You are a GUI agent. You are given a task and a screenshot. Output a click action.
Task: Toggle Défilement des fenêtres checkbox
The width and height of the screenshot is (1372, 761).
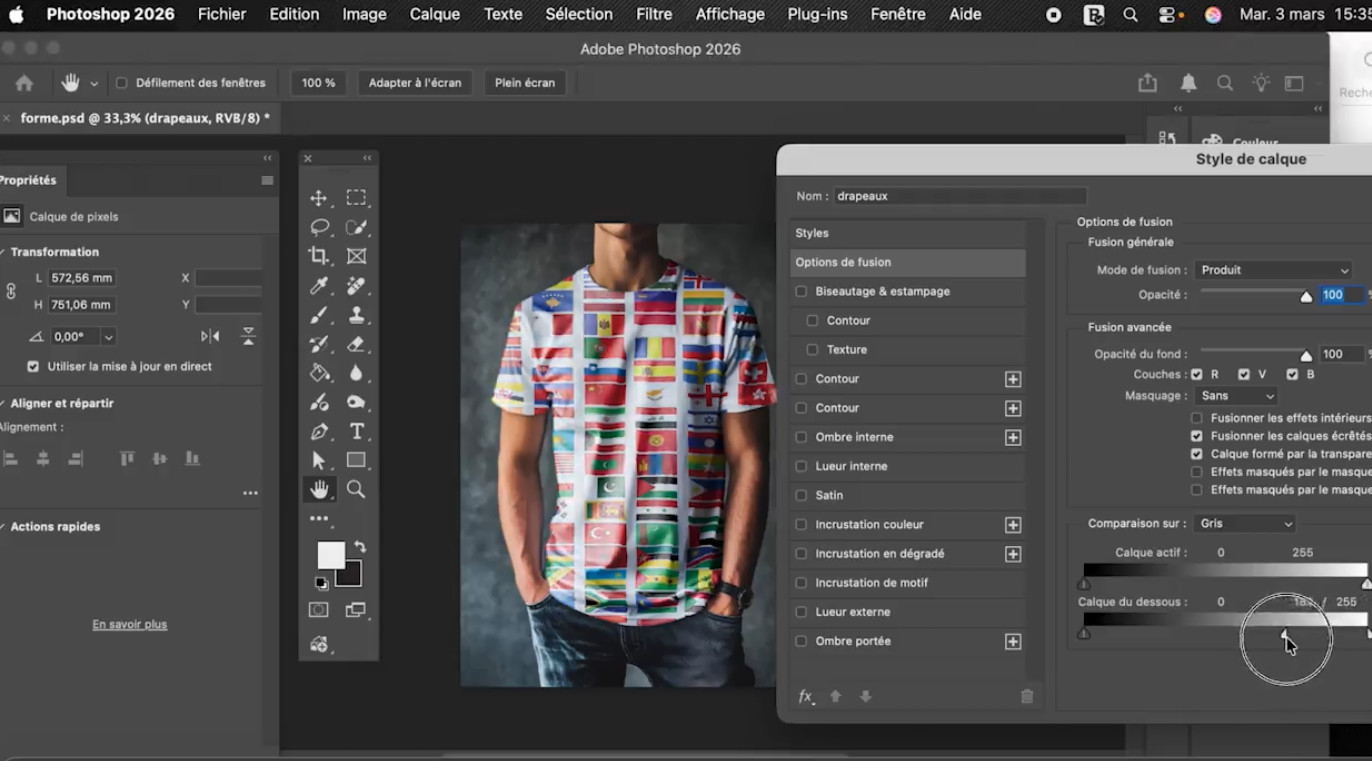[x=122, y=83]
